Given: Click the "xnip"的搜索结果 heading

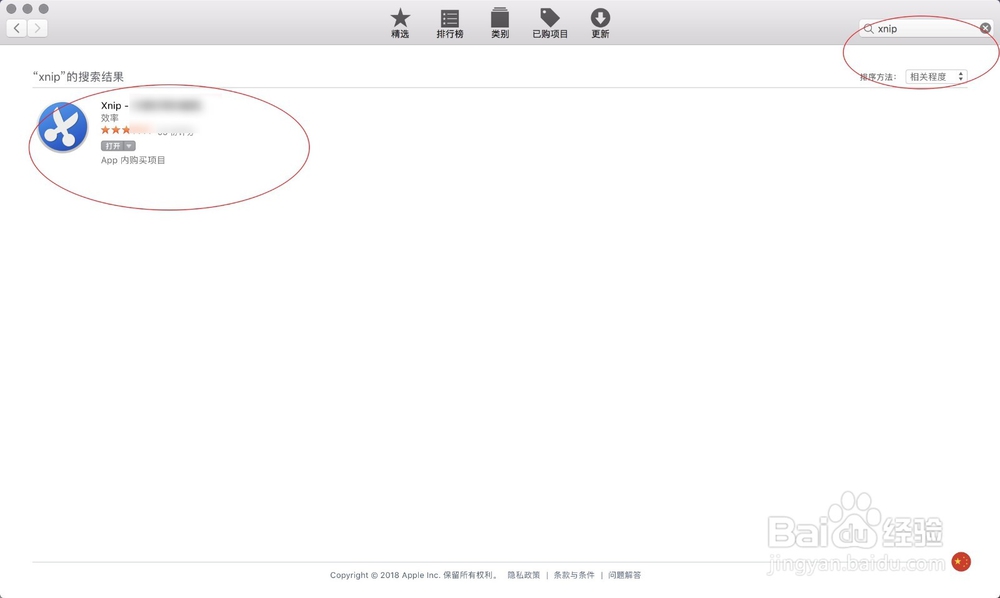Looking at the screenshot, I should click(78, 77).
